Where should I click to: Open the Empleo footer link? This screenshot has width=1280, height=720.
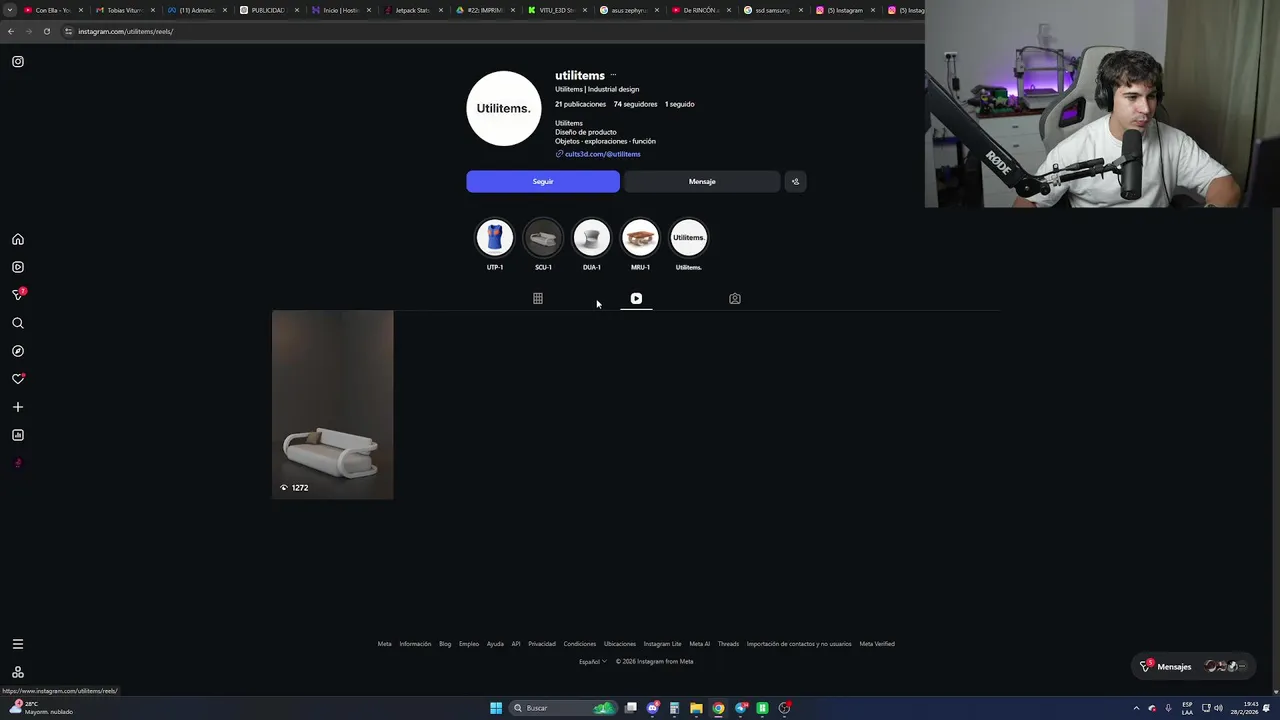click(x=469, y=644)
